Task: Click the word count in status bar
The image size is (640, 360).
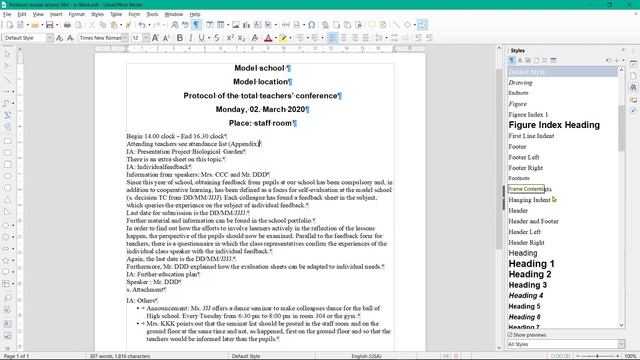Action: [x=120, y=356]
